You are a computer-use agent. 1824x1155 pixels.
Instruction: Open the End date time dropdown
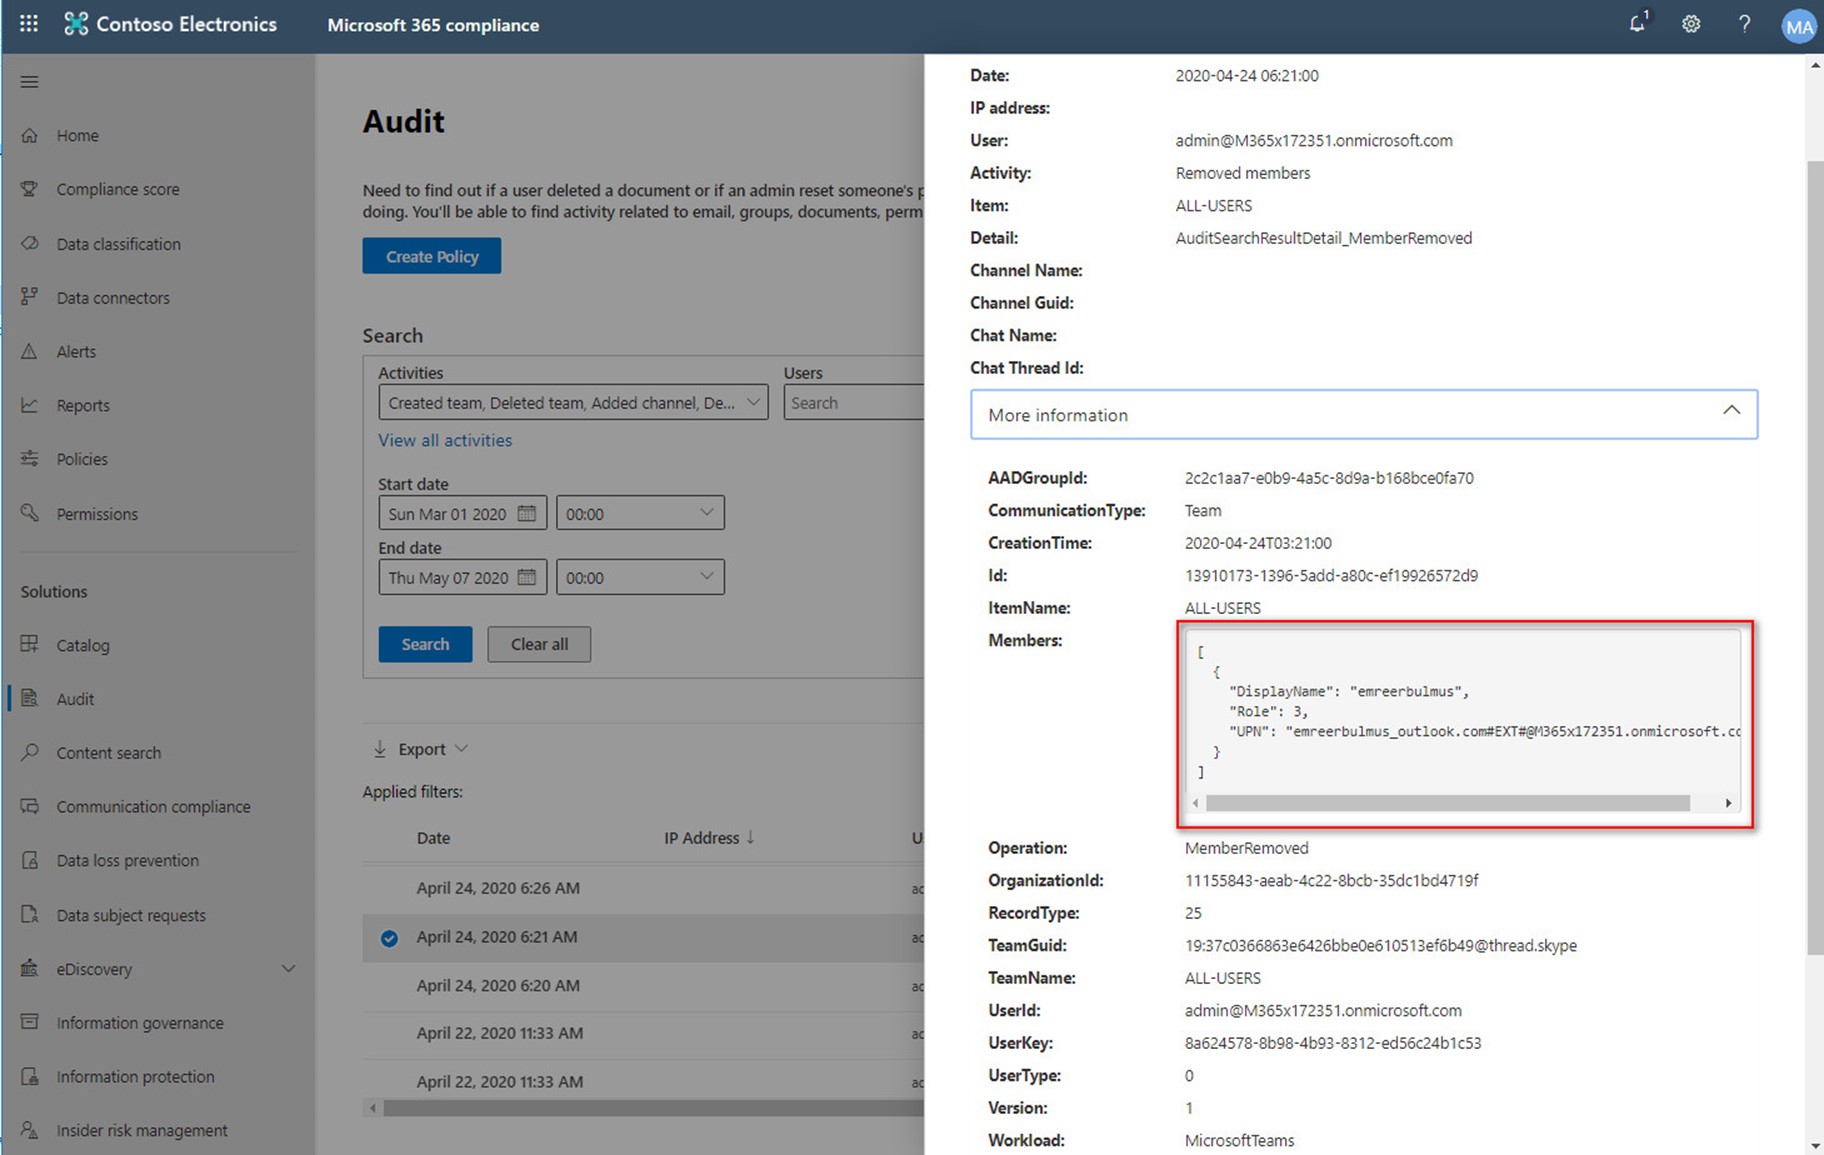[x=640, y=577]
